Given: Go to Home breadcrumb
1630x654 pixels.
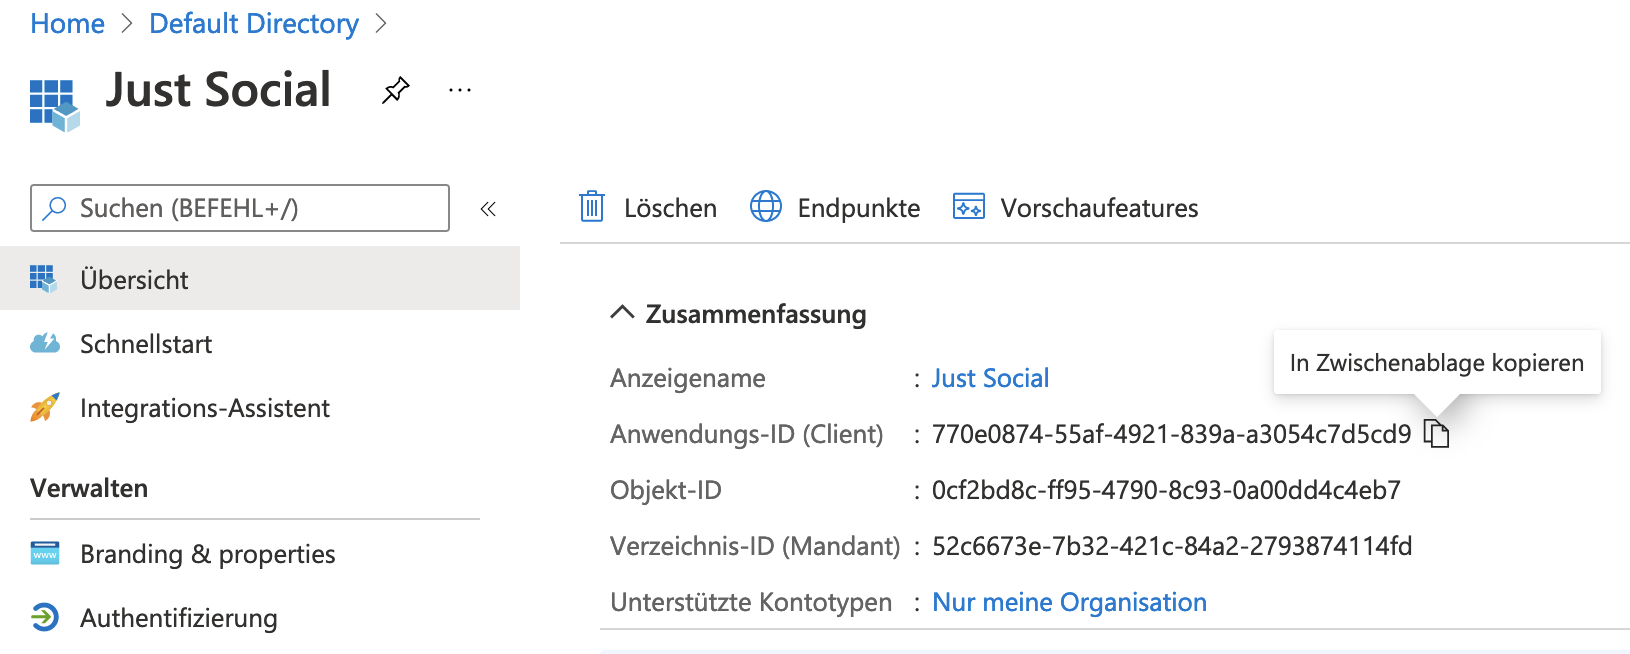Looking at the screenshot, I should coord(67,23).
